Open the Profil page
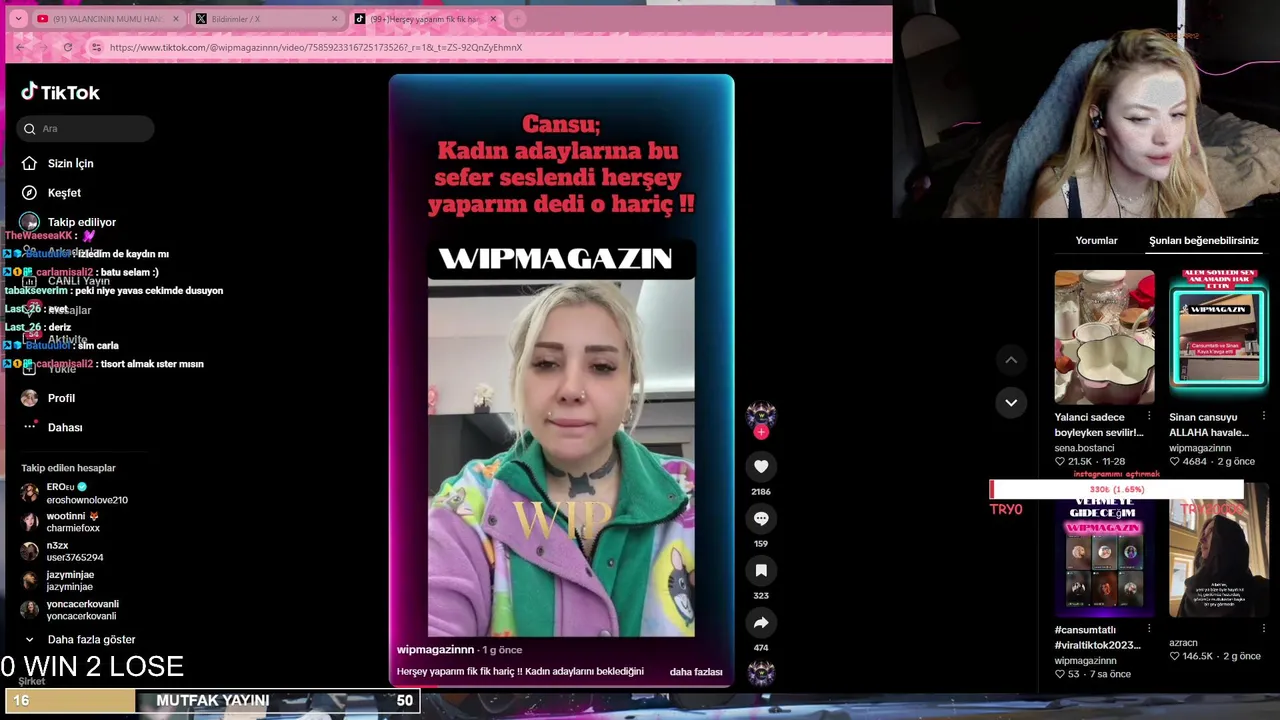The image size is (1280, 720). (49, 398)
